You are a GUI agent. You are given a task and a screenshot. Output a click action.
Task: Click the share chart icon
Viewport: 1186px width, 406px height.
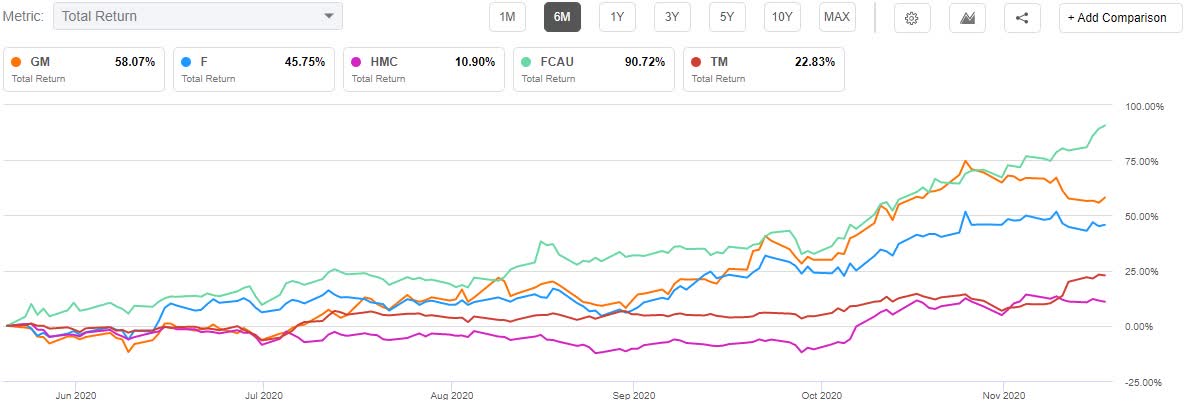pos(1022,18)
